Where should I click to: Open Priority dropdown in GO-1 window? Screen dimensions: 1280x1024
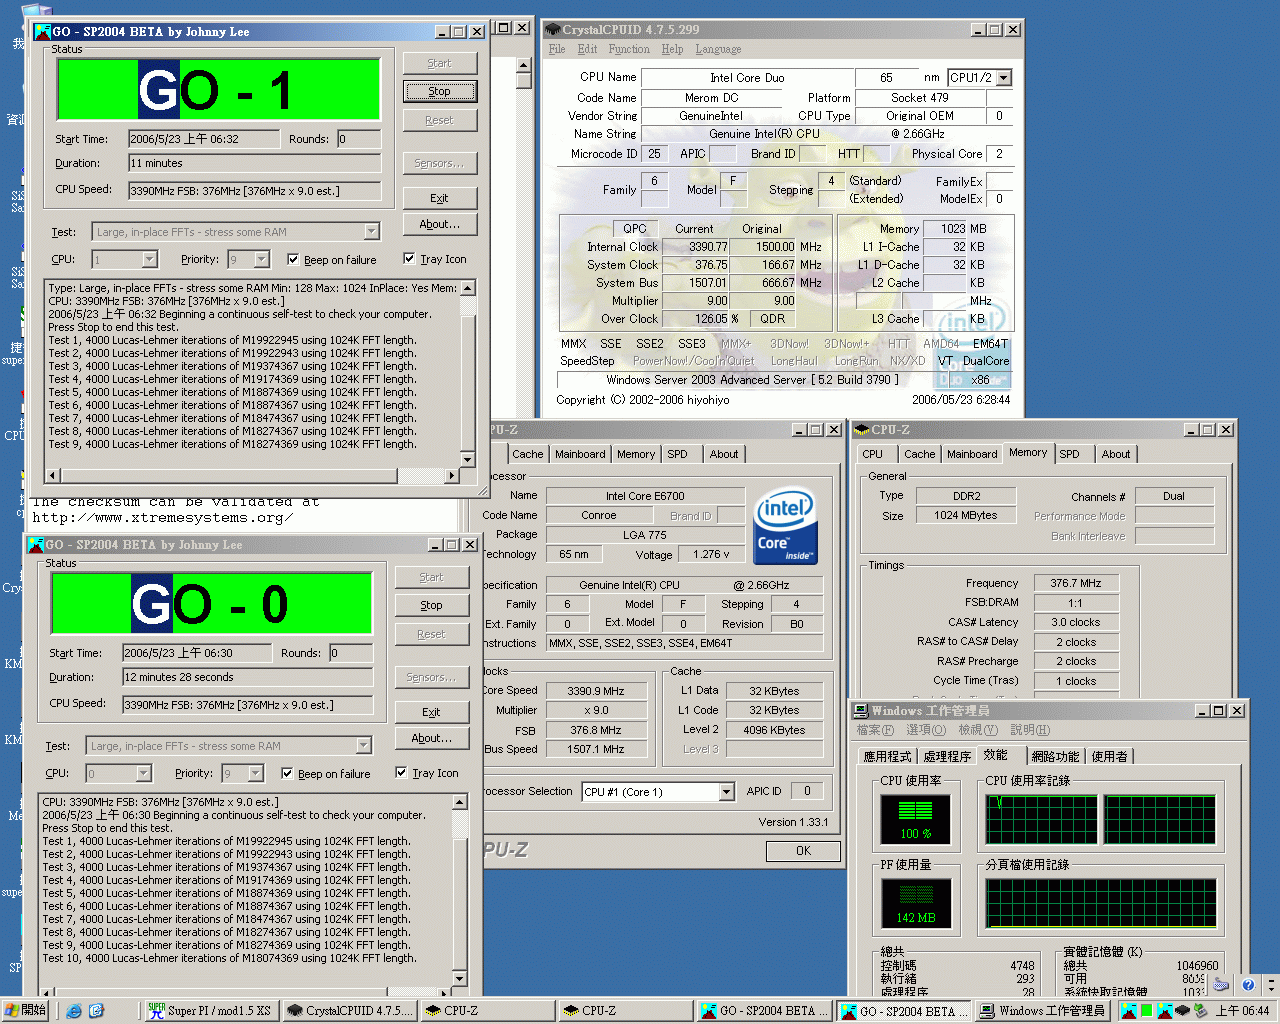262,260
